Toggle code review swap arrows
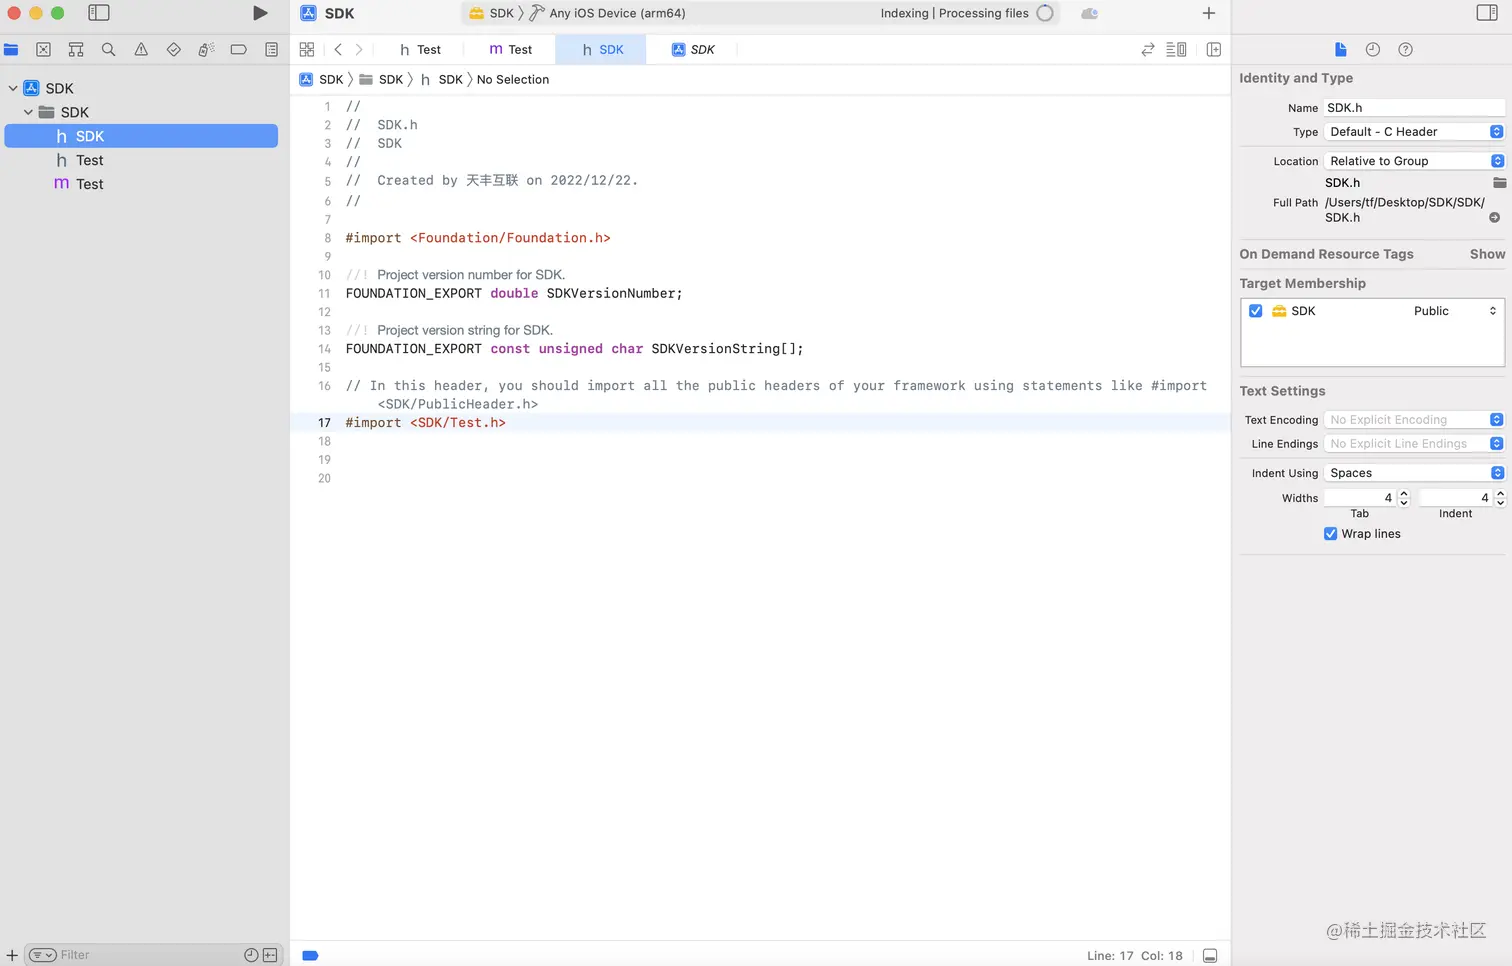Image resolution: width=1512 pixels, height=966 pixels. [x=1148, y=49]
